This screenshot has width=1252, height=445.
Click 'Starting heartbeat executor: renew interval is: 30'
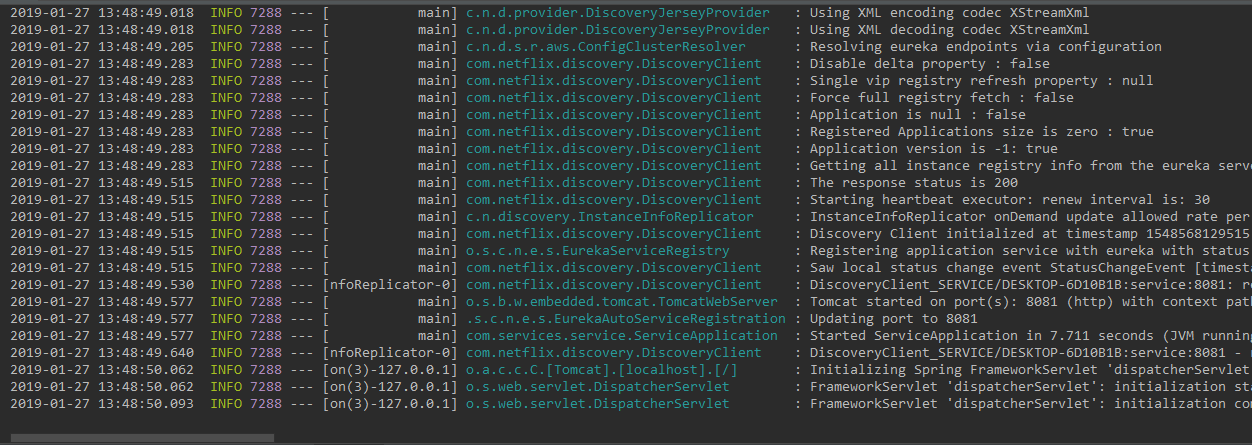click(1009, 200)
